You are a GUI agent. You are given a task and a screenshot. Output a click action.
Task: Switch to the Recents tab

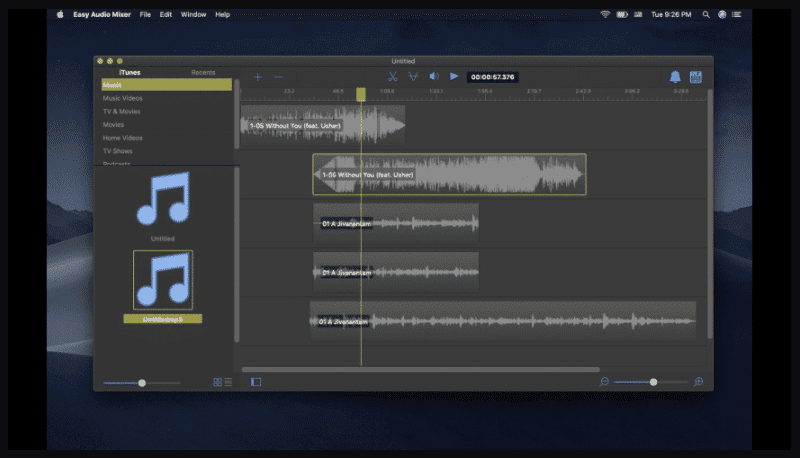point(203,72)
